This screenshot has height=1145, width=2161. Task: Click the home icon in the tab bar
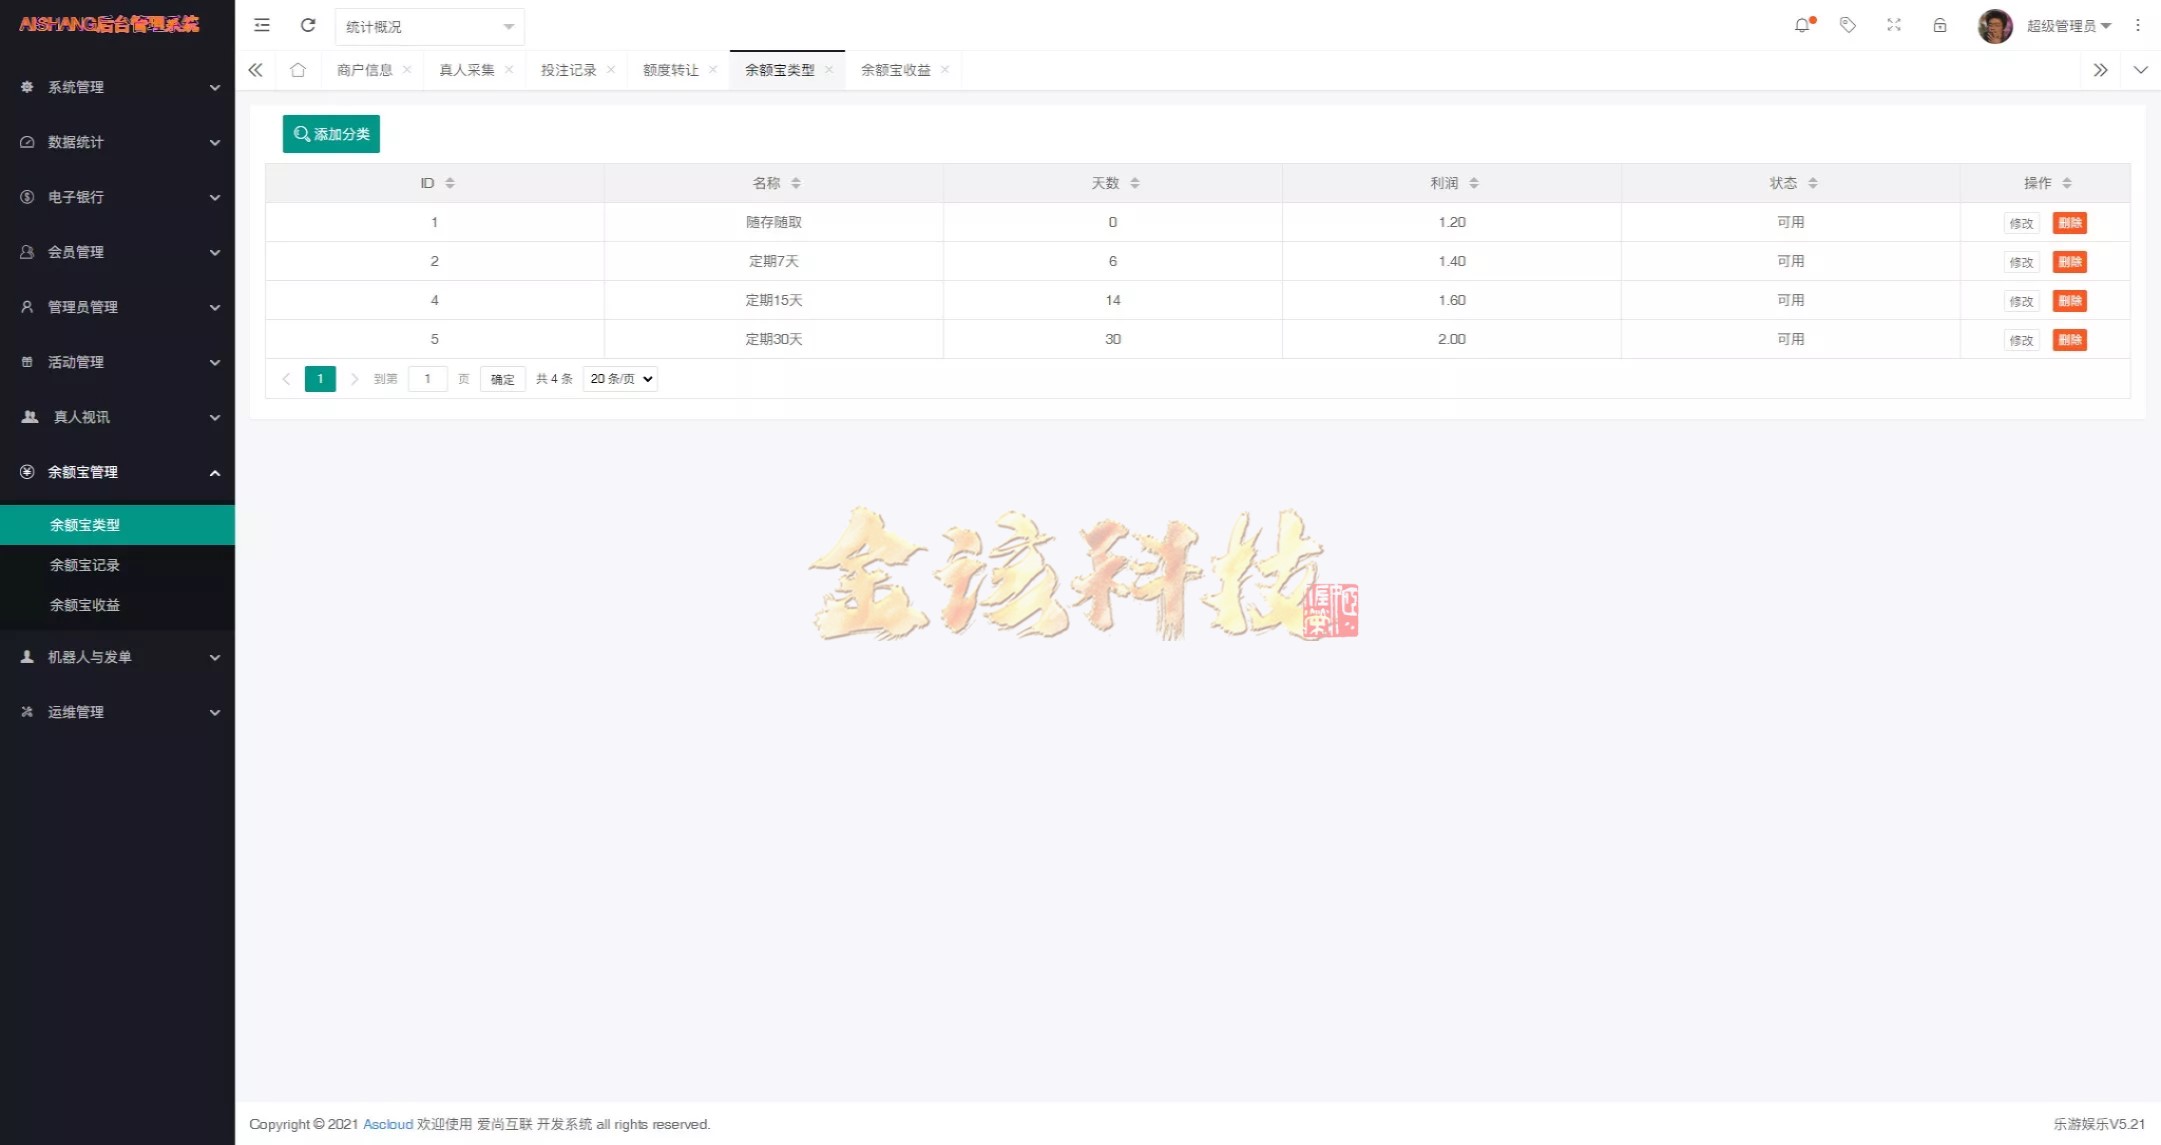[298, 70]
